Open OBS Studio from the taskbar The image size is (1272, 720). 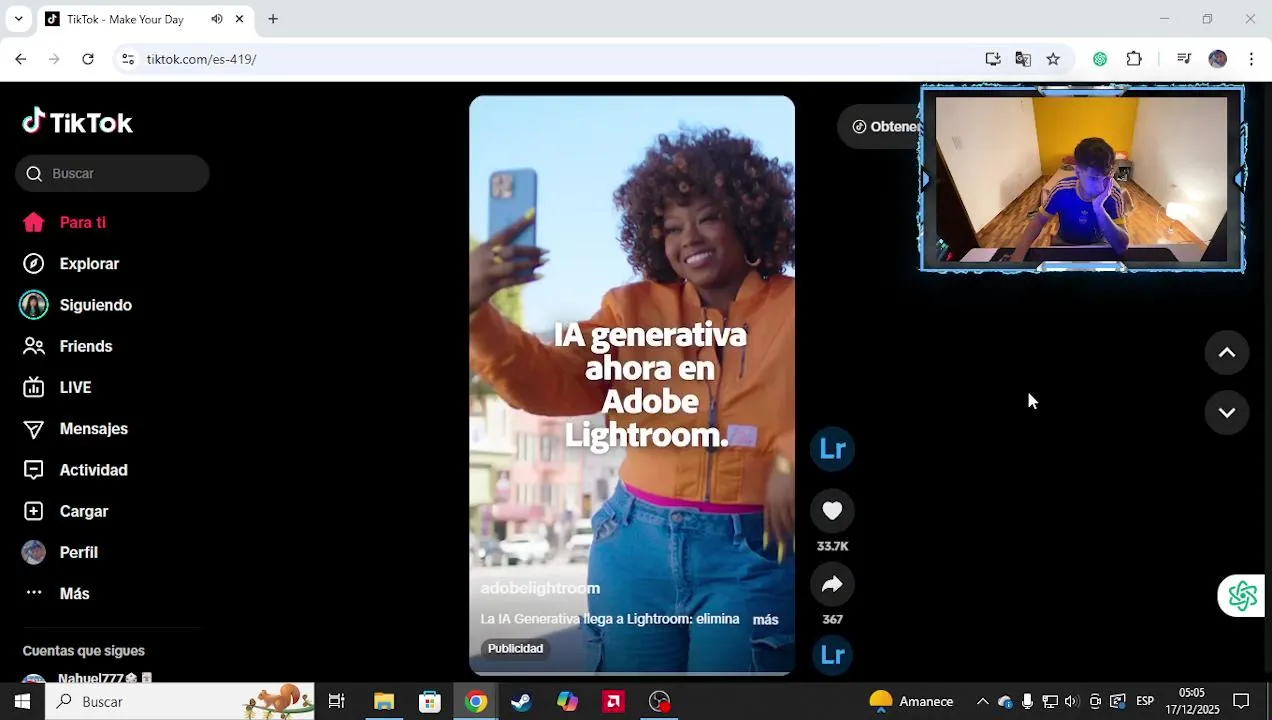[660, 702]
